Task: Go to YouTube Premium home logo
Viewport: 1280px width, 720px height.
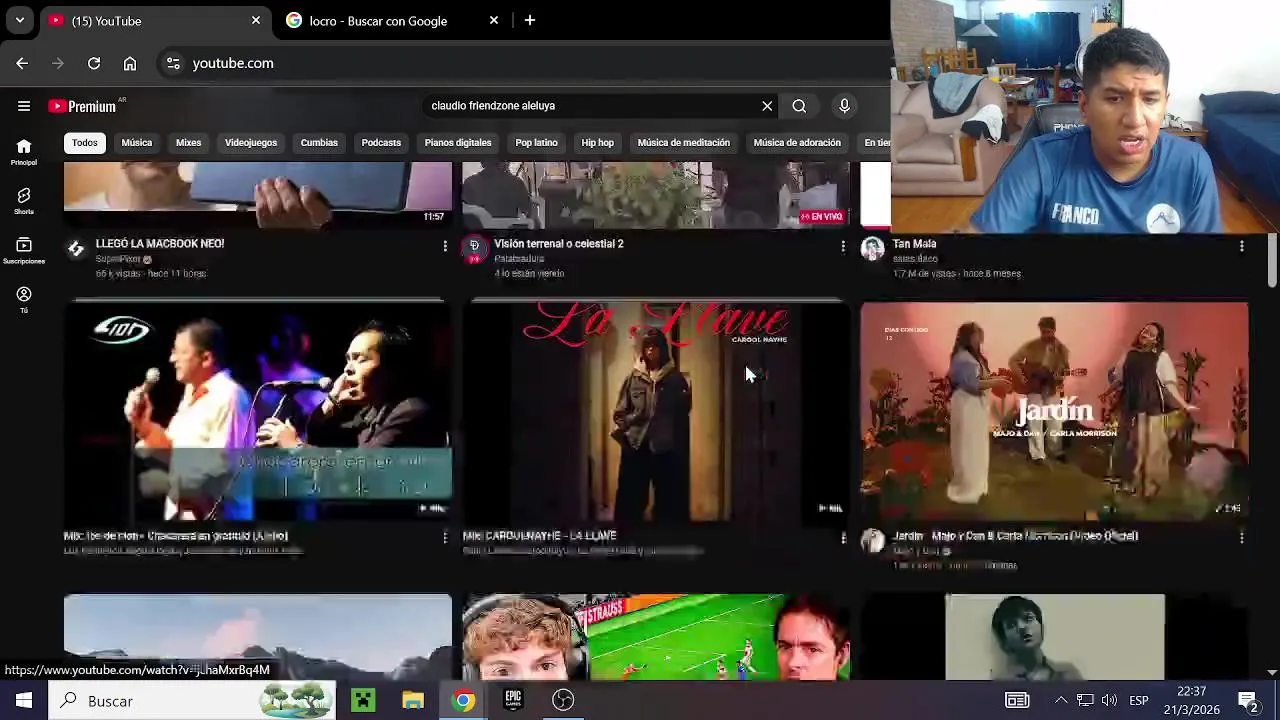Action: 82,106
